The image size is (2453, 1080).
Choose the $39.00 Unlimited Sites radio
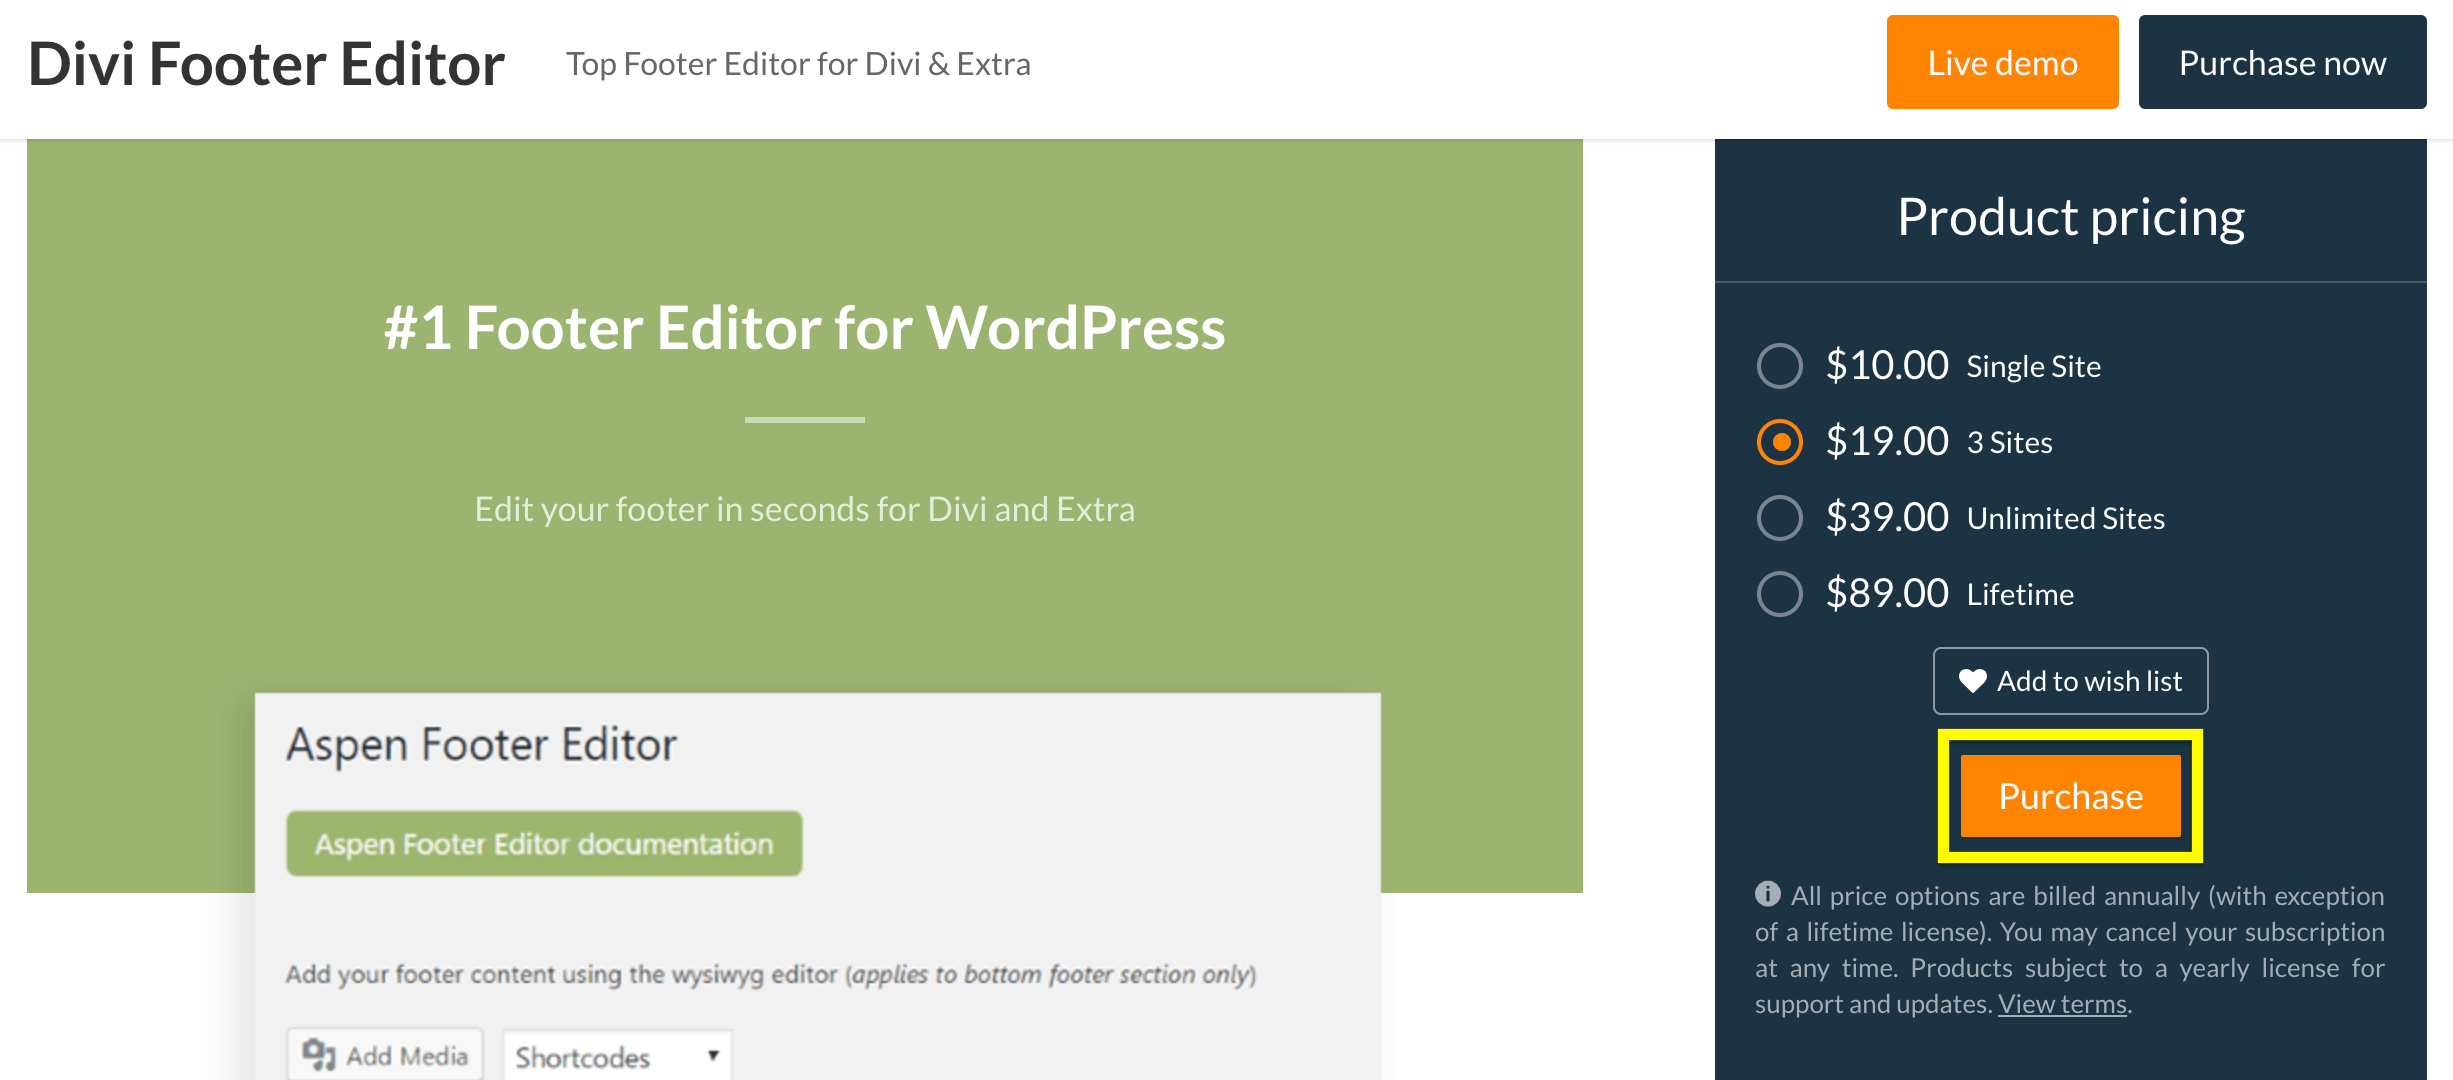[x=1780, y=518]
